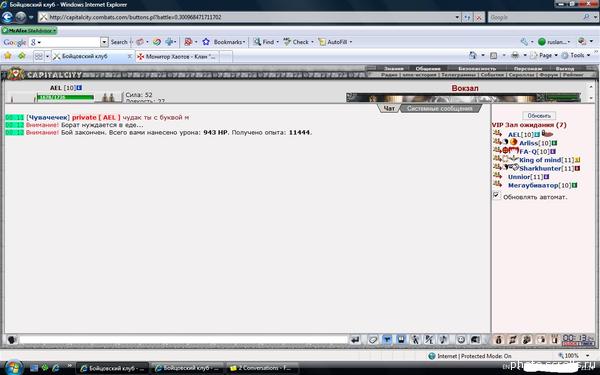Open player Sharkhunter profile link
Screen dimensions: 600x375
click(540, 168)
